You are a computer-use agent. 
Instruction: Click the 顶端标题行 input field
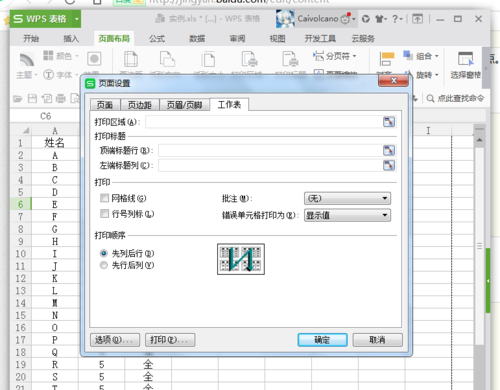tap(270, 150)
